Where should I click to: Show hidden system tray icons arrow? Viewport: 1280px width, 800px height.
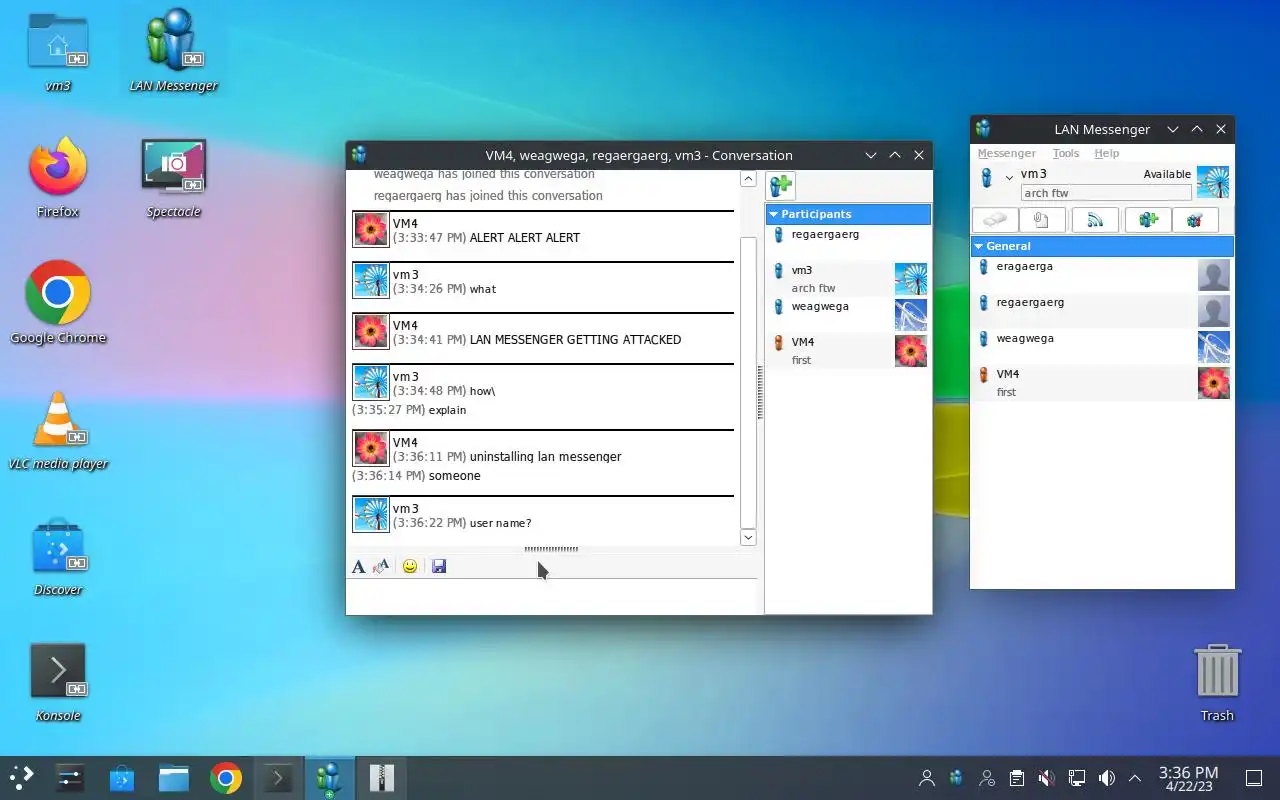[1135, 778]
